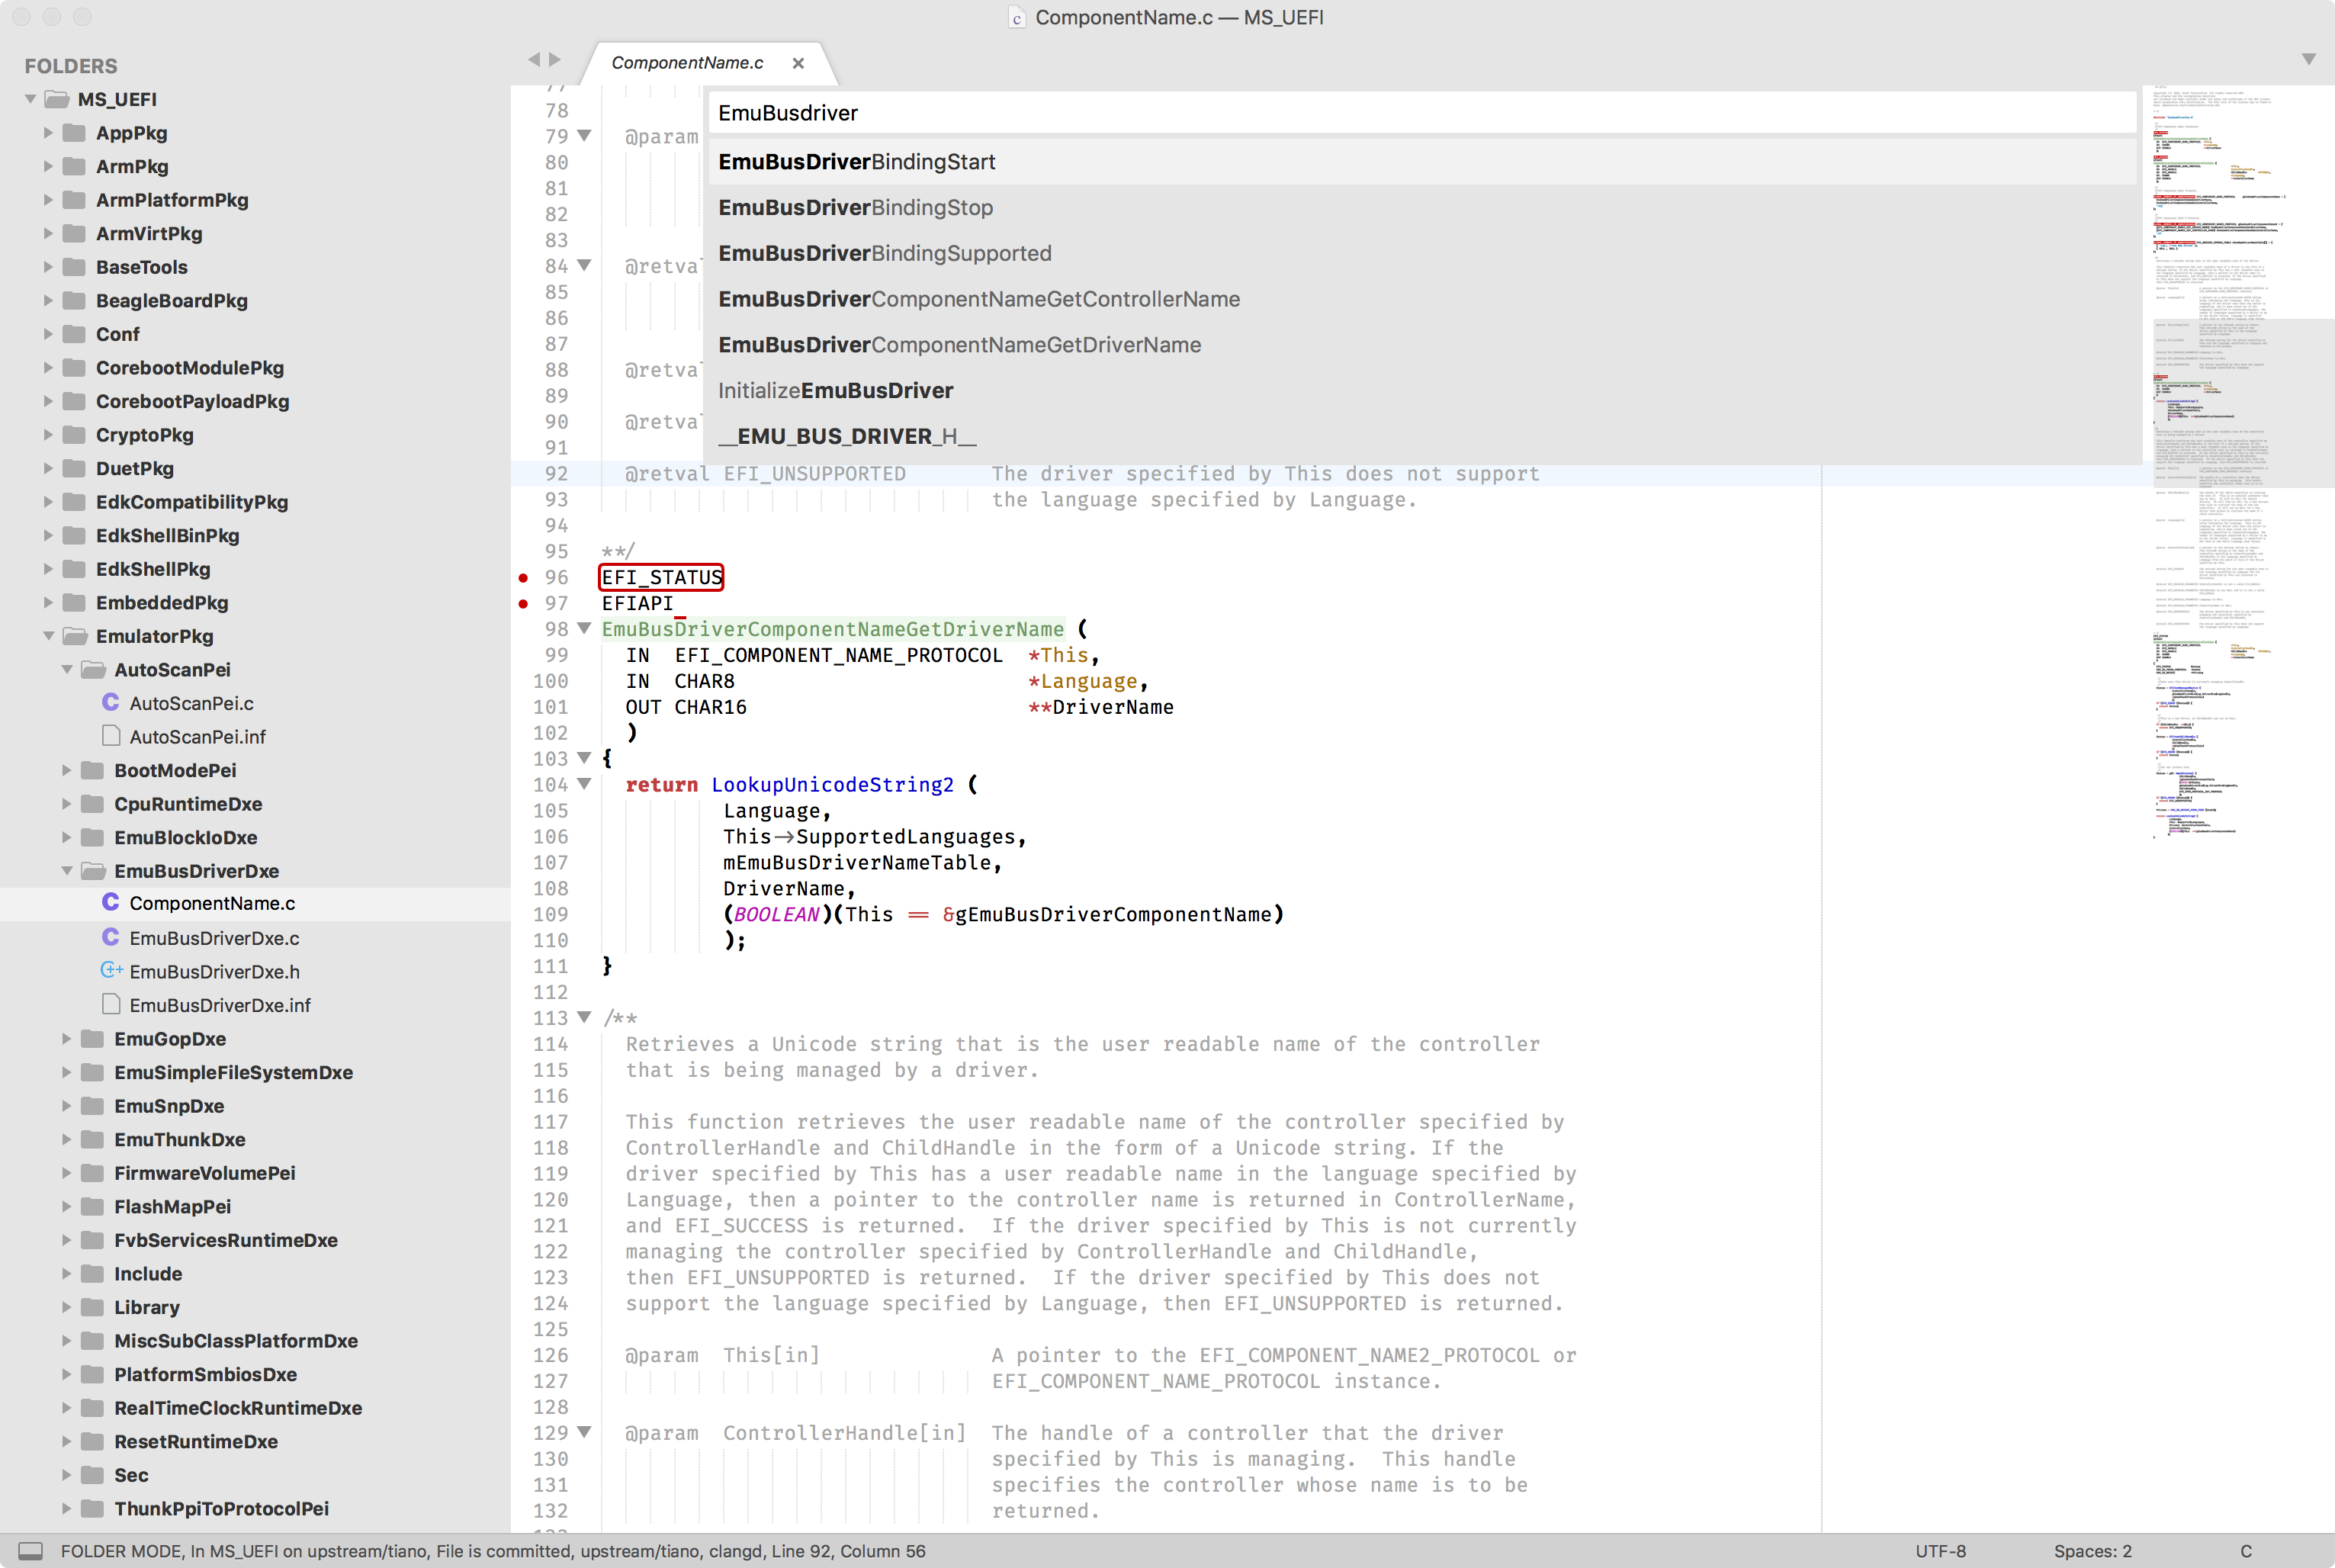The width and height of the screenshot is (2335, 1568).
Task: Click the EFI_STATUS text on line 96
Action: coord(661,577)
